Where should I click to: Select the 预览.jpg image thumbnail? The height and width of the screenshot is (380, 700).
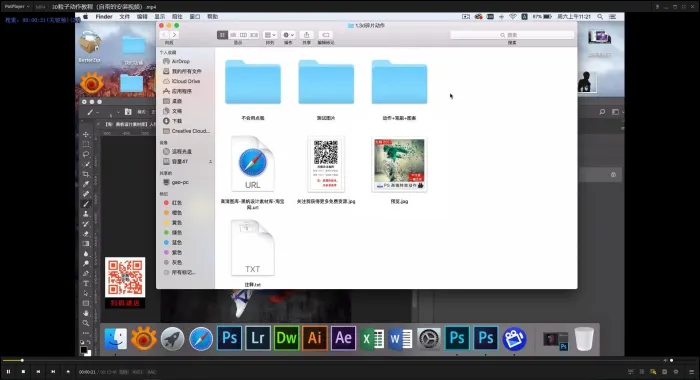(x=399, y=164)
